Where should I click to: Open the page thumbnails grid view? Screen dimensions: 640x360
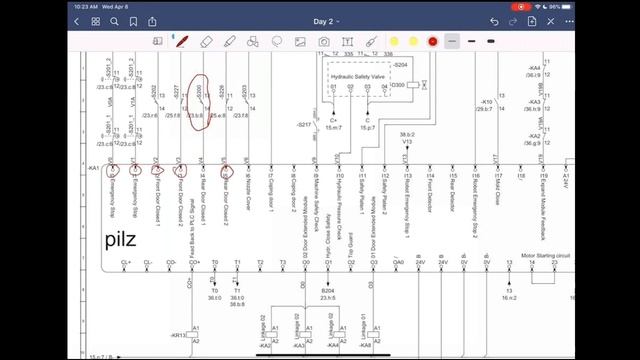(x=96, y=22)
